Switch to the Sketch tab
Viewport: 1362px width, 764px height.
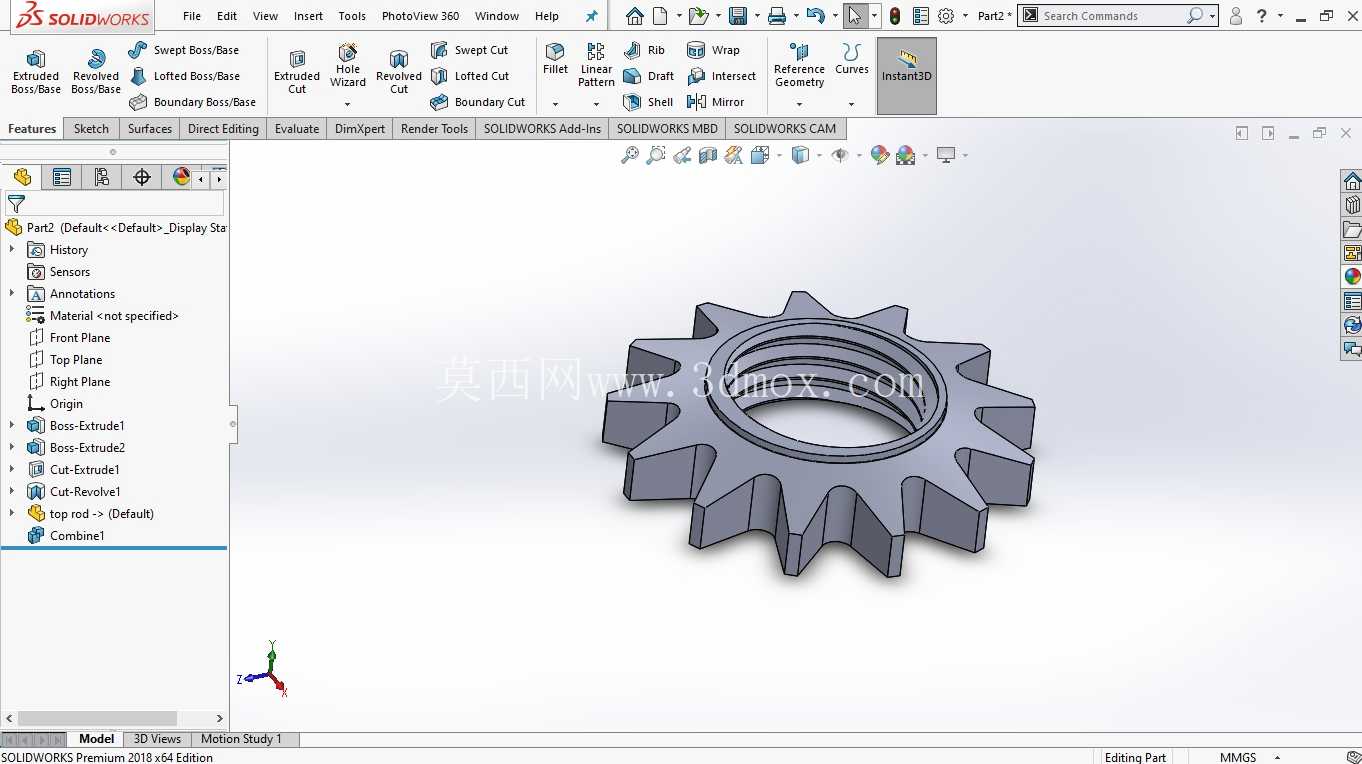click(x=91, y=128)
